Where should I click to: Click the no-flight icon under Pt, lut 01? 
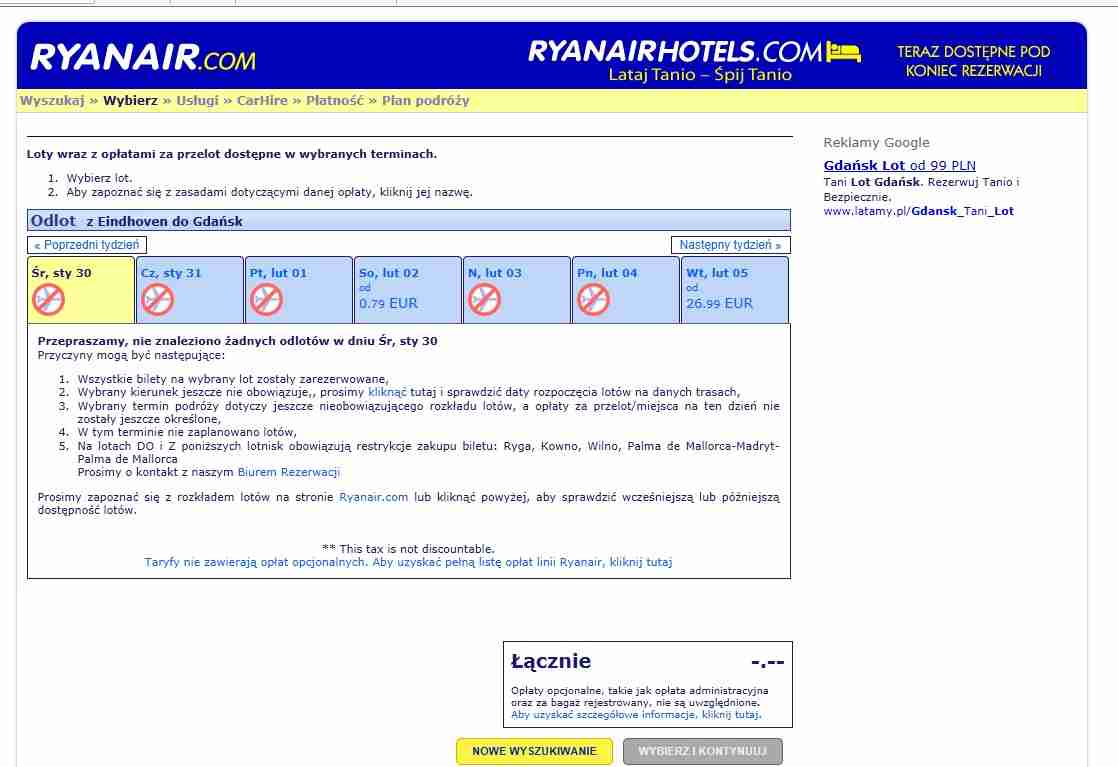point(267,299)
